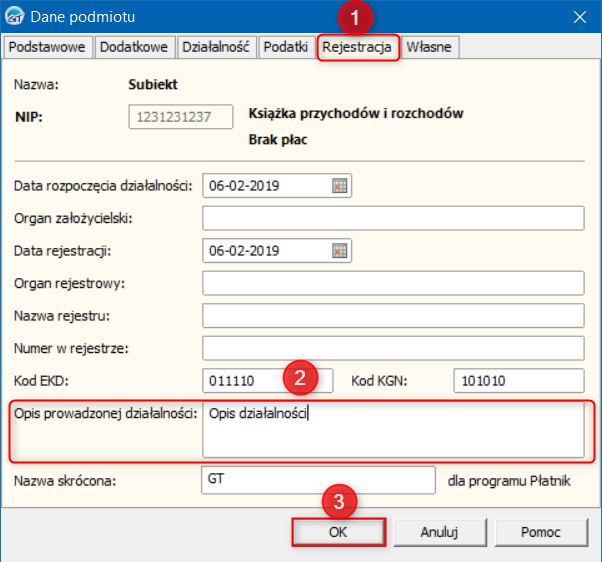Open the Podatki tab
This screenshot has width=602, height=562.
pyautogui.click(x=286, y=47)
